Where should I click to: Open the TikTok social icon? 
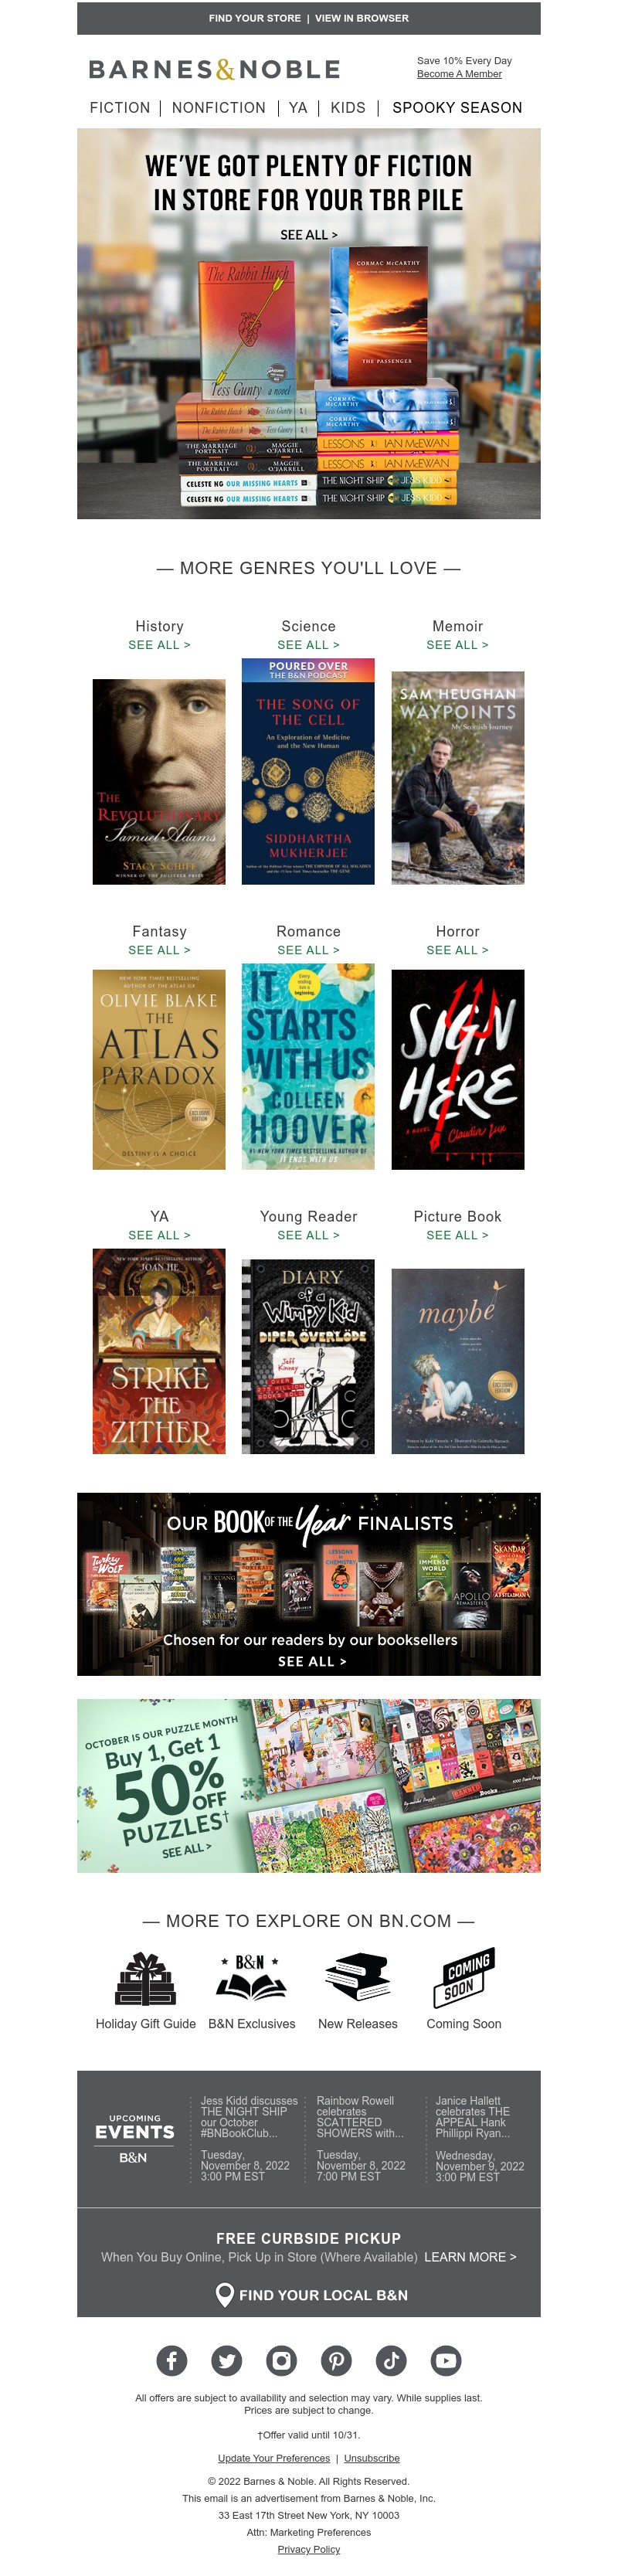391,2360
